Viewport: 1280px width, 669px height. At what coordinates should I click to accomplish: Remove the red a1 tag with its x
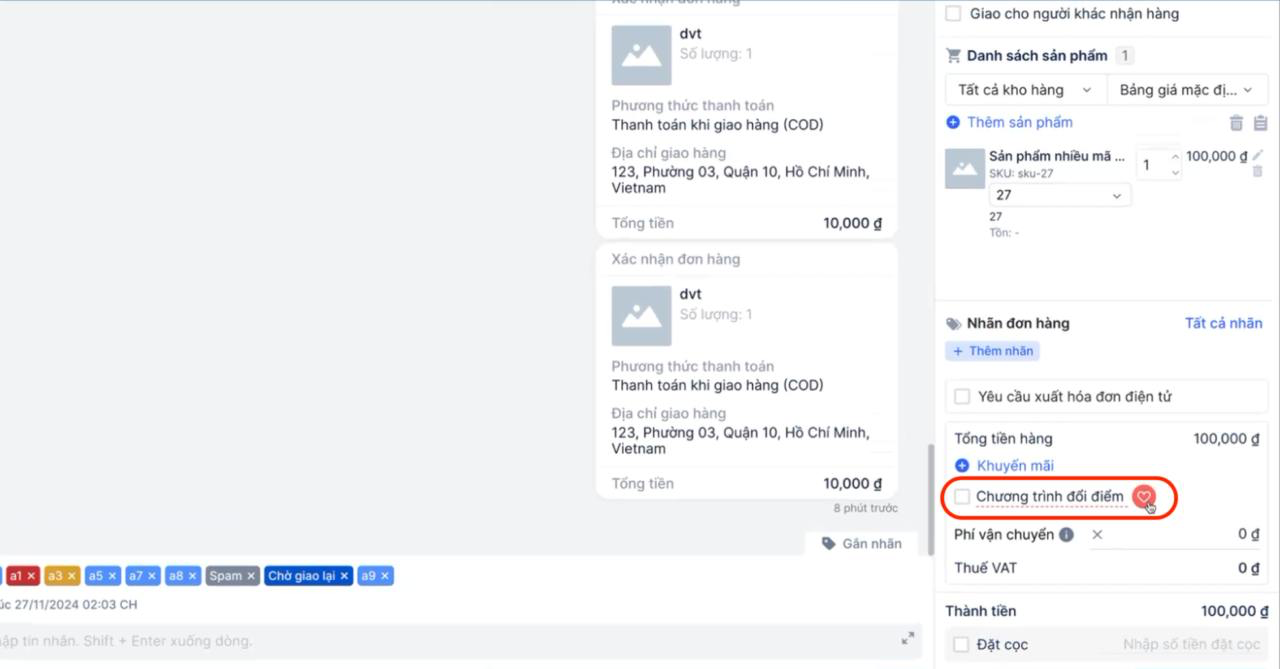coord(31,576)
